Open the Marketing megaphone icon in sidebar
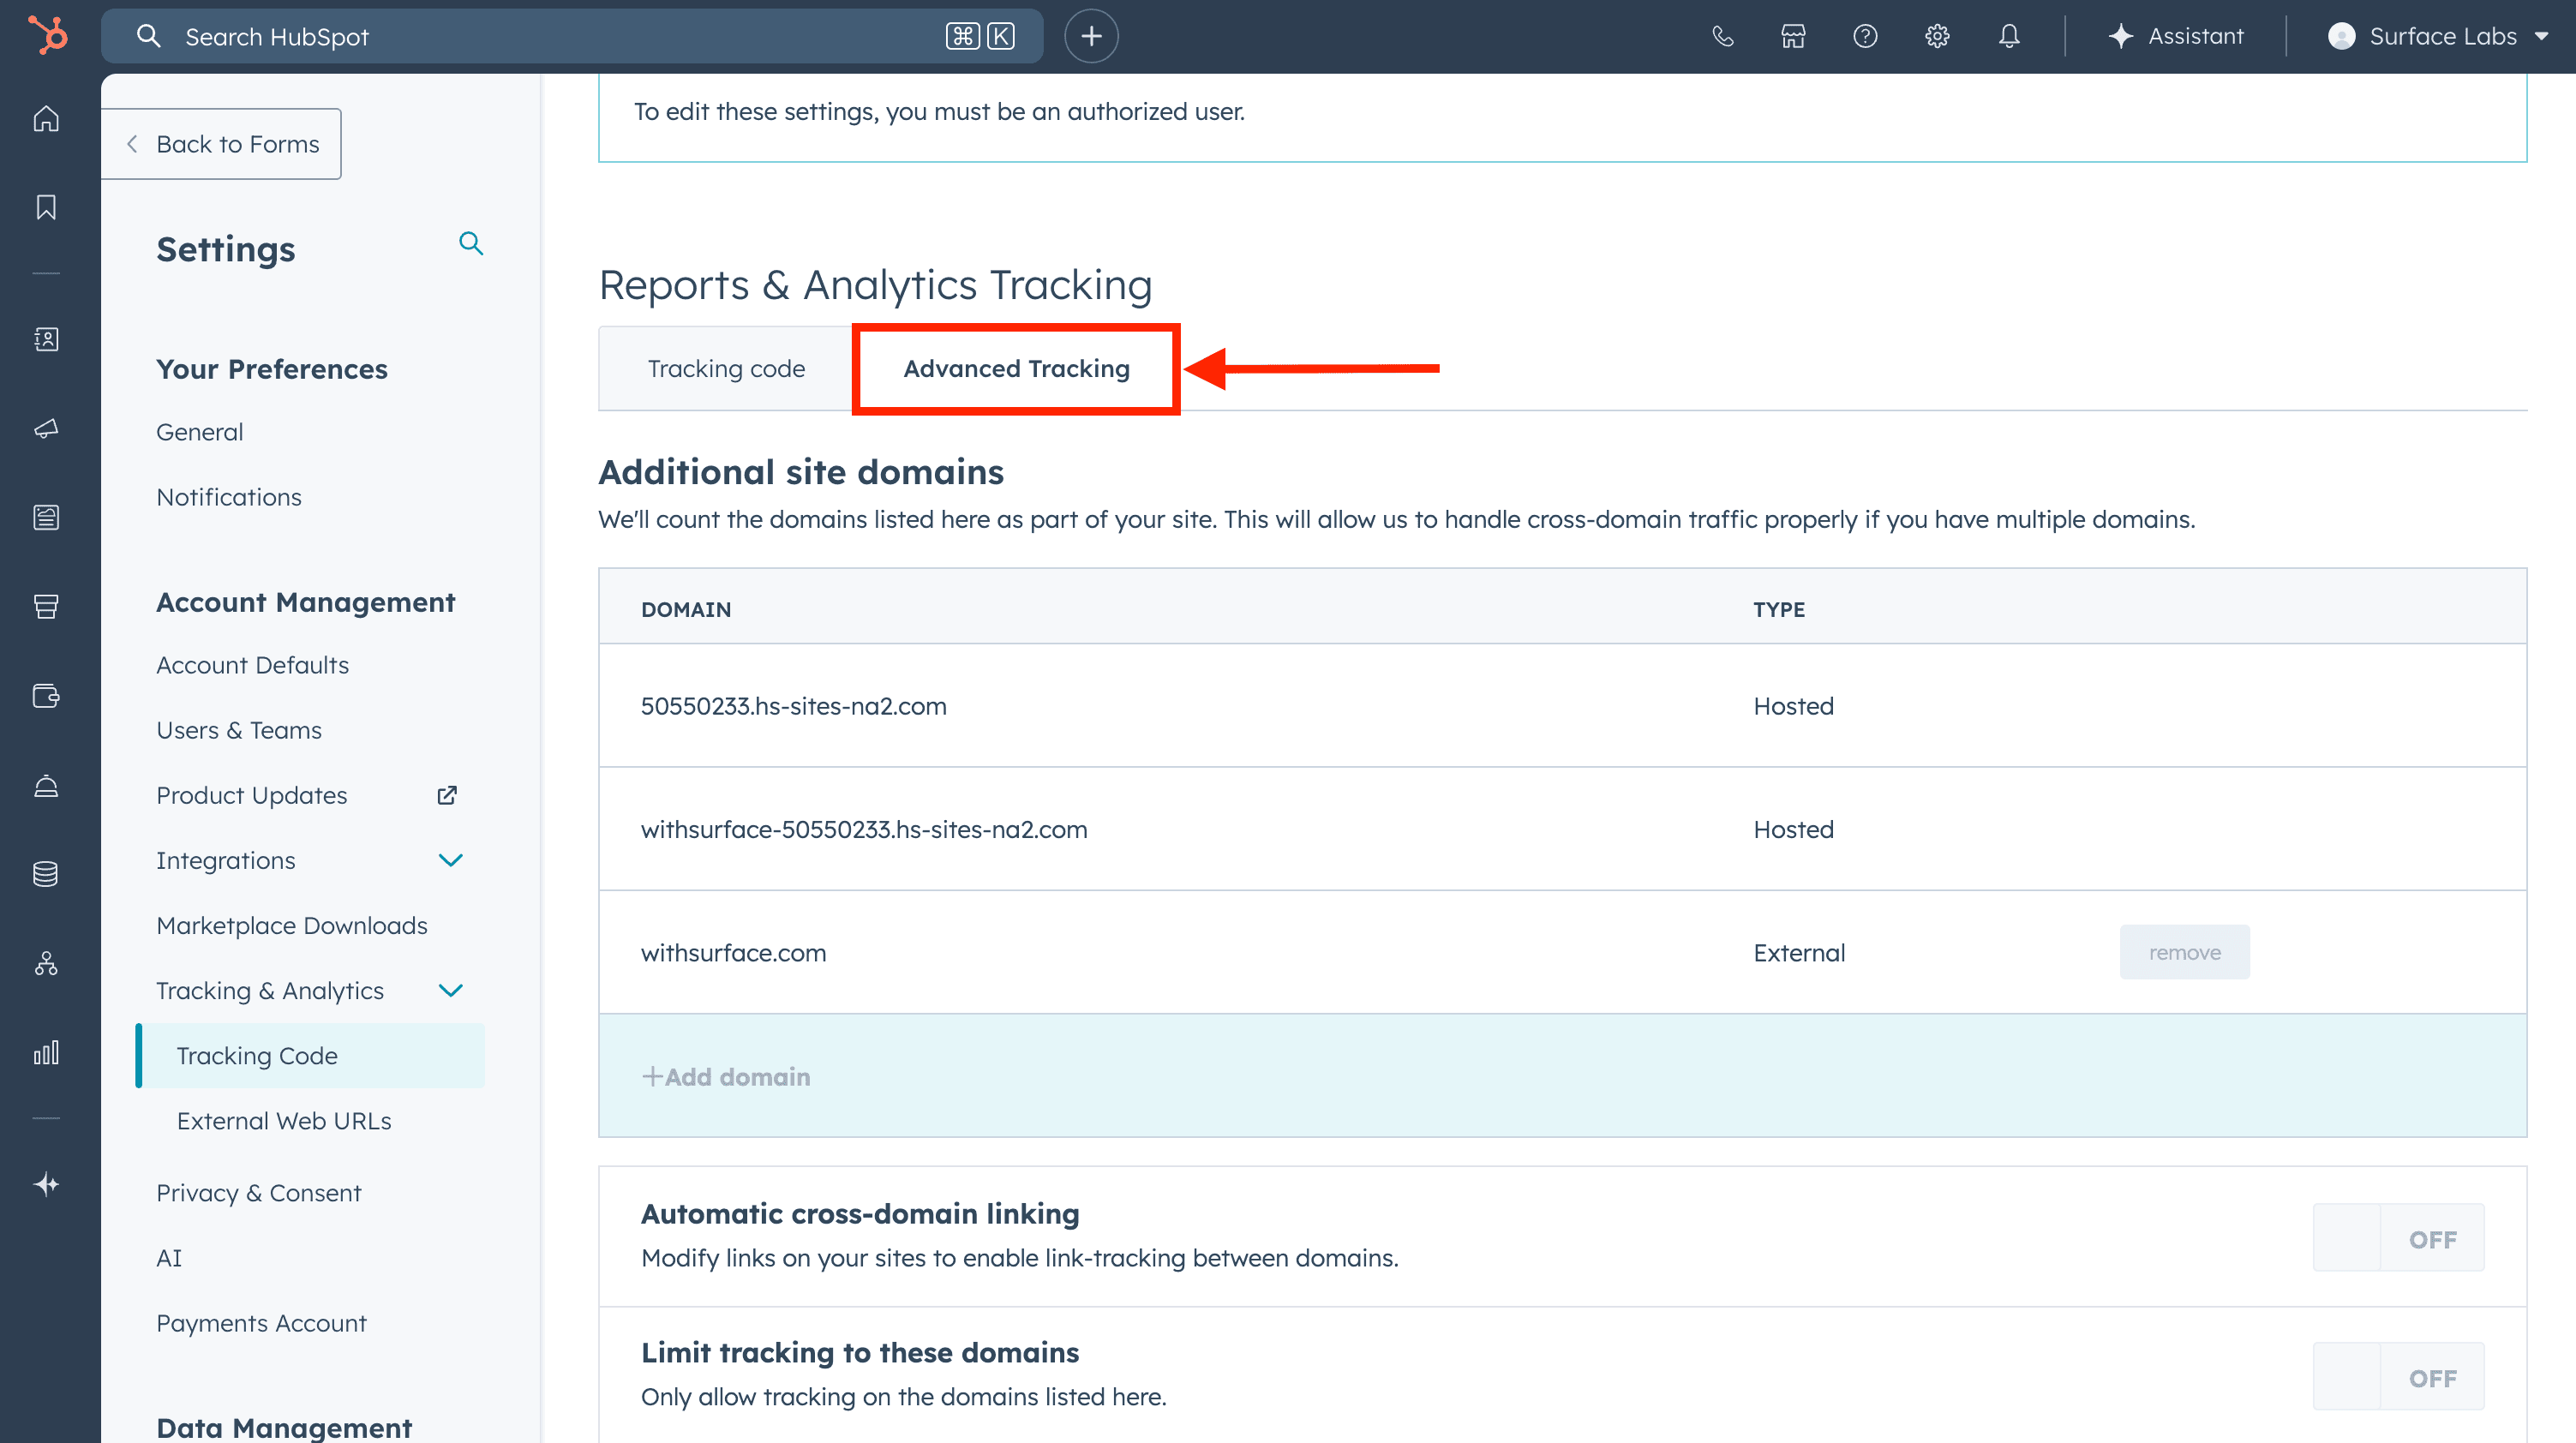 click(46, 428)
